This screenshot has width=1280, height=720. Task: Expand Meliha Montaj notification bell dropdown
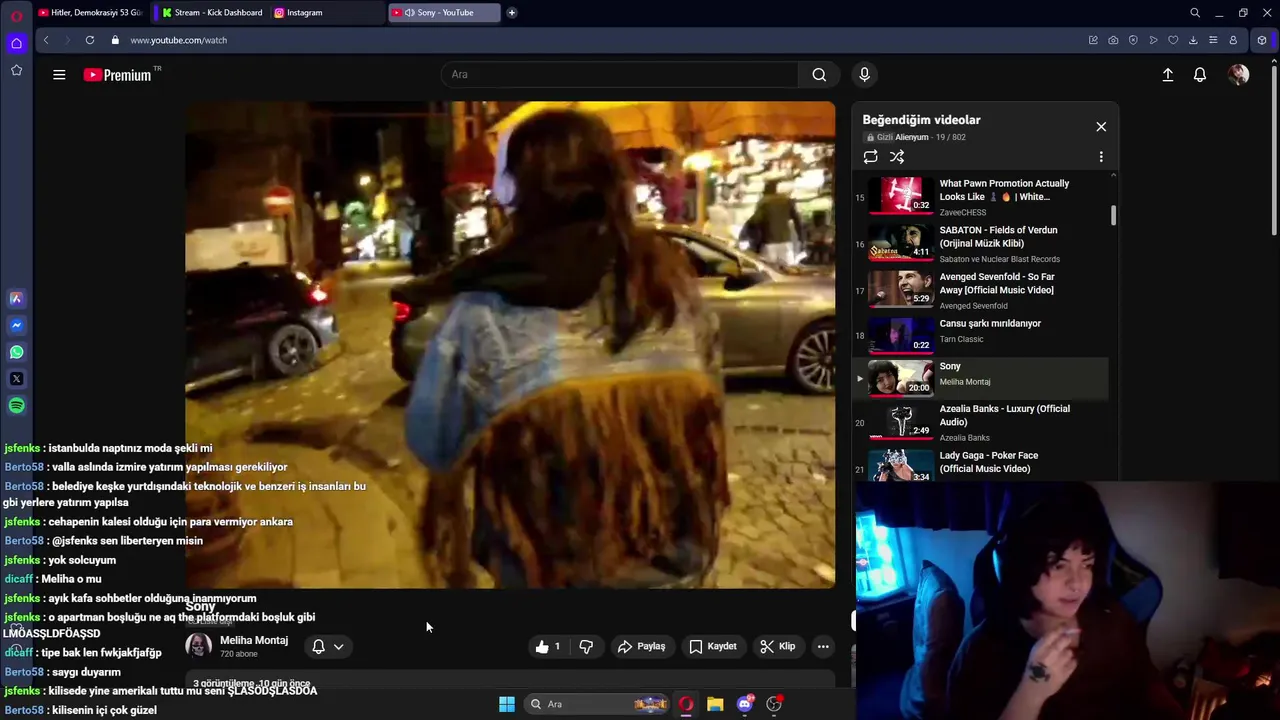click(x=327, y=647)
